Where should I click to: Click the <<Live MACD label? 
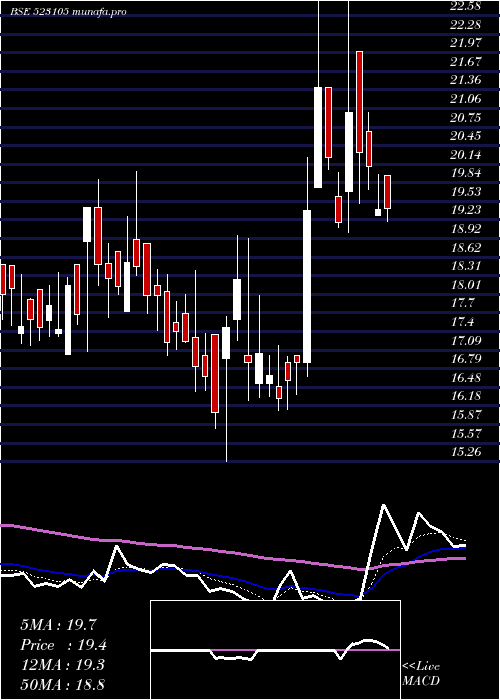(x=421, y=674)
